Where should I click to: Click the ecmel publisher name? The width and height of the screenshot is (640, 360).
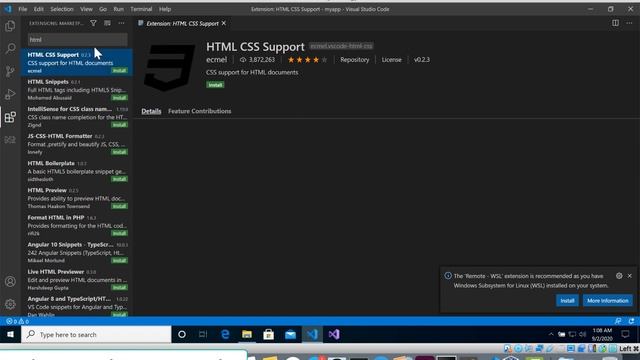click(x=216, y=60)
